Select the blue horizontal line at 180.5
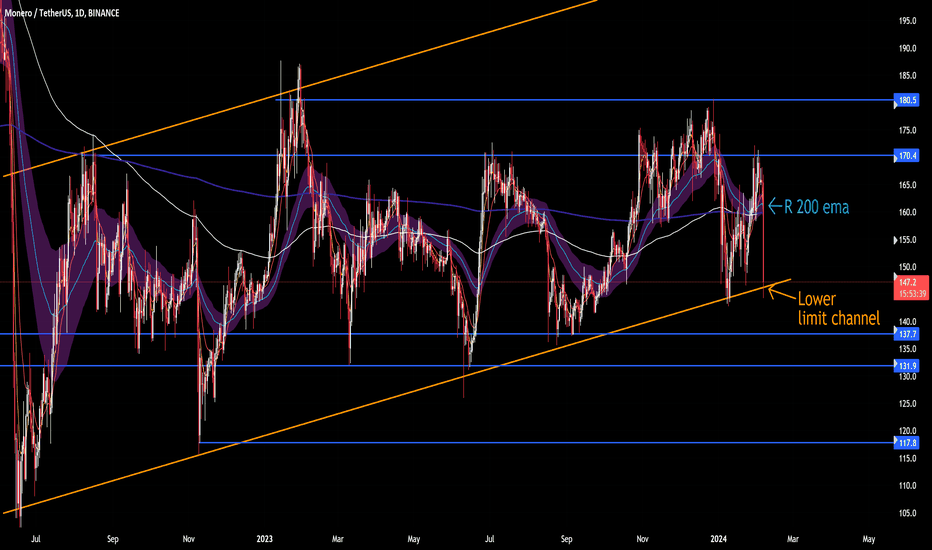The image size is (932, 550). pyautogui.click(x=585, y=100)
